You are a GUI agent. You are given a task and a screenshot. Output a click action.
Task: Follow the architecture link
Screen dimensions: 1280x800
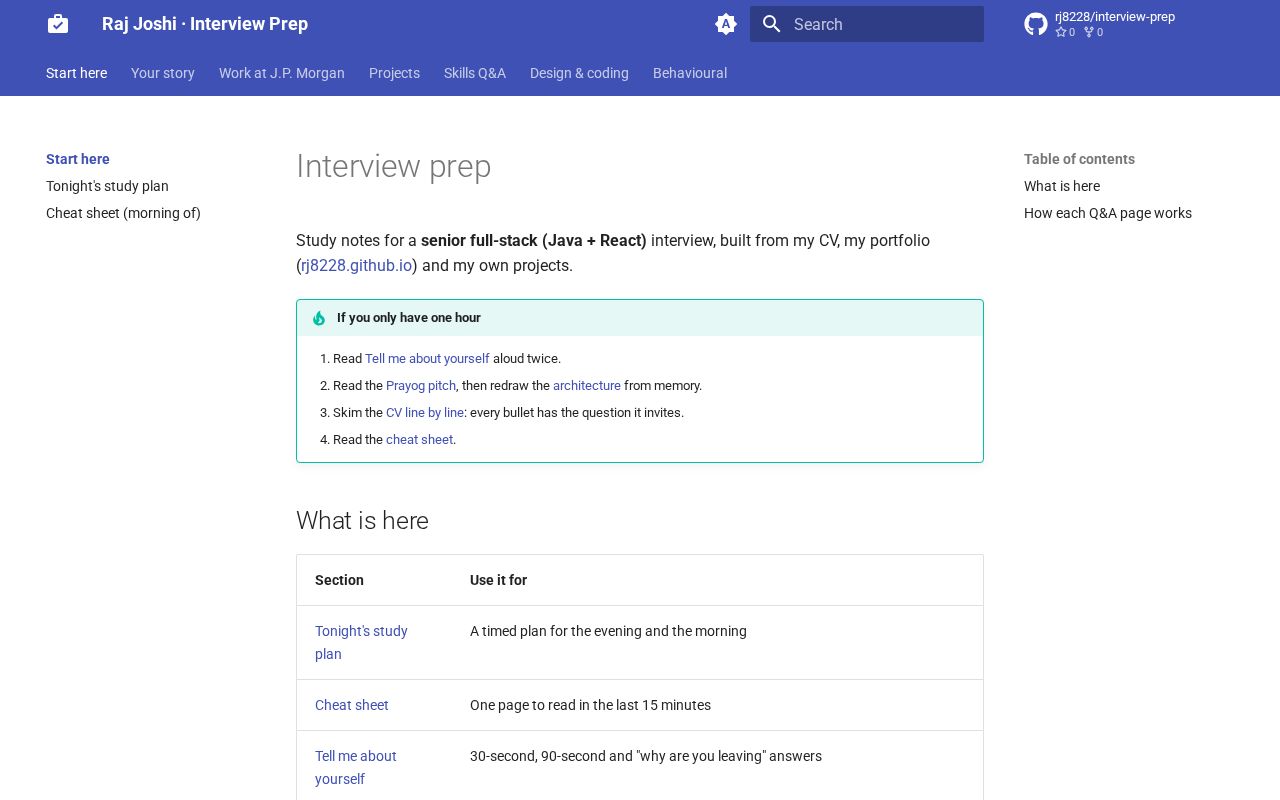pos(587,385)
